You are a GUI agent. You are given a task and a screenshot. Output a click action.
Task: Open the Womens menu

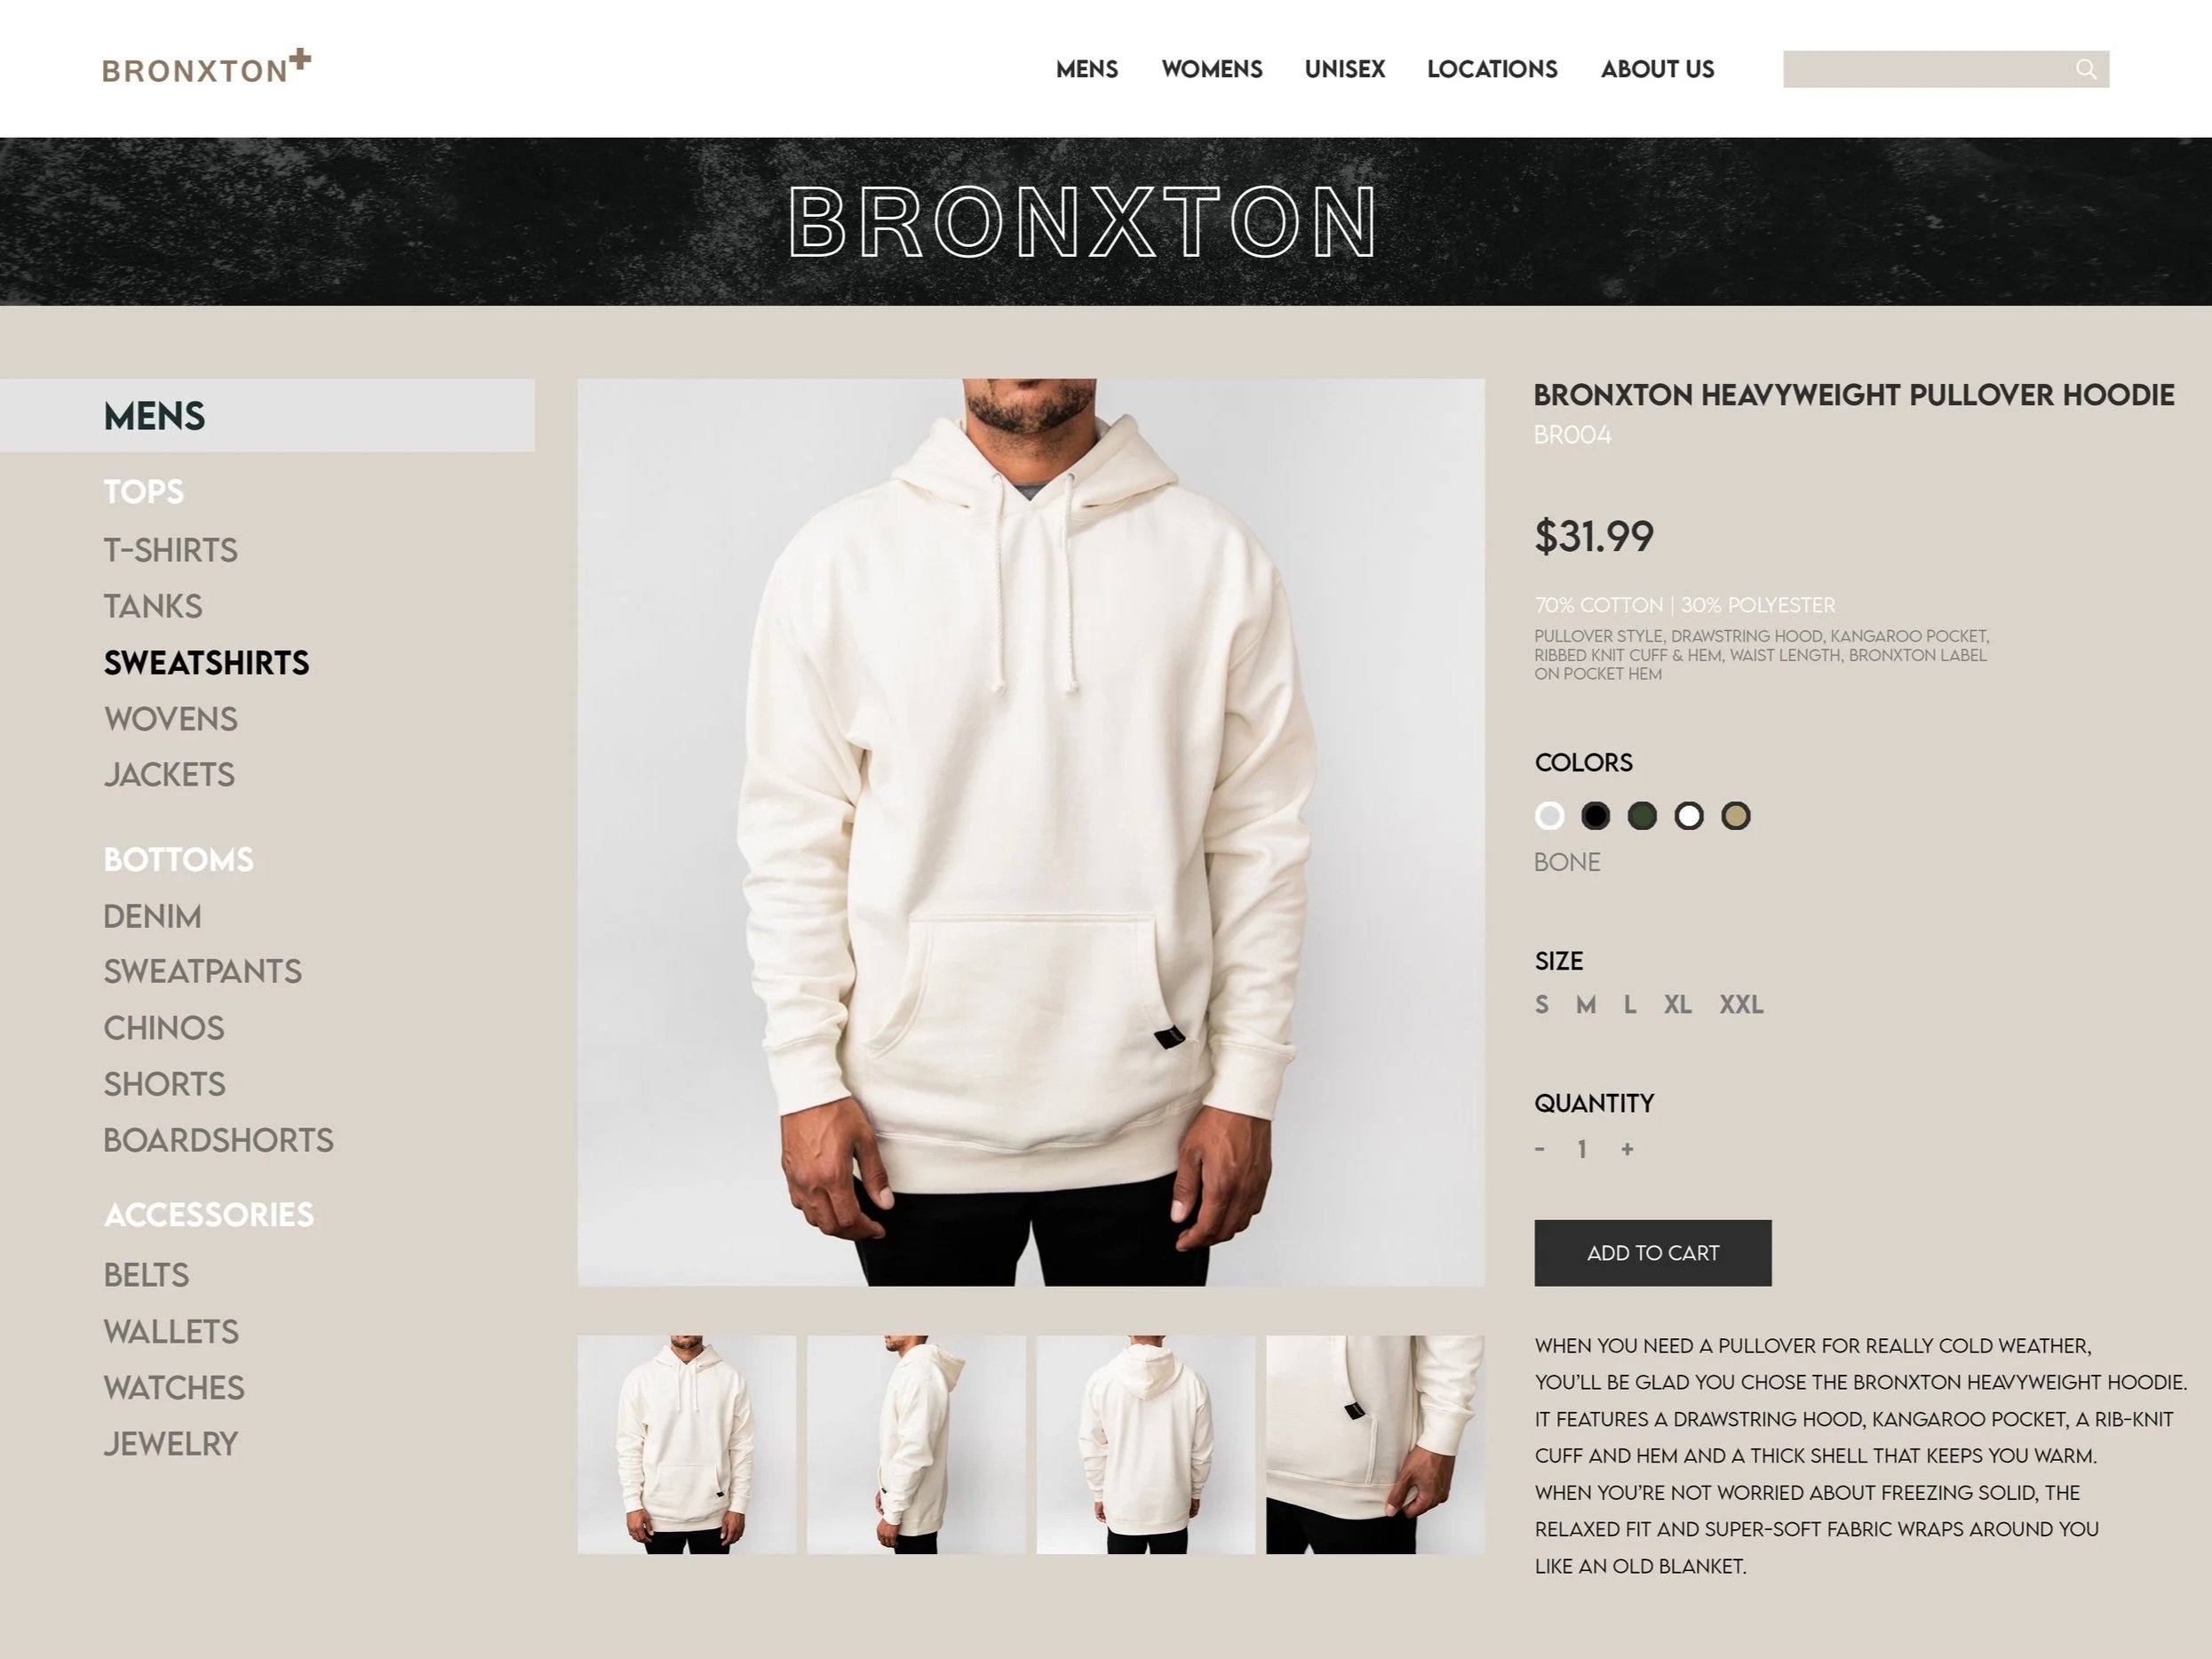(x=1212, y=69)
